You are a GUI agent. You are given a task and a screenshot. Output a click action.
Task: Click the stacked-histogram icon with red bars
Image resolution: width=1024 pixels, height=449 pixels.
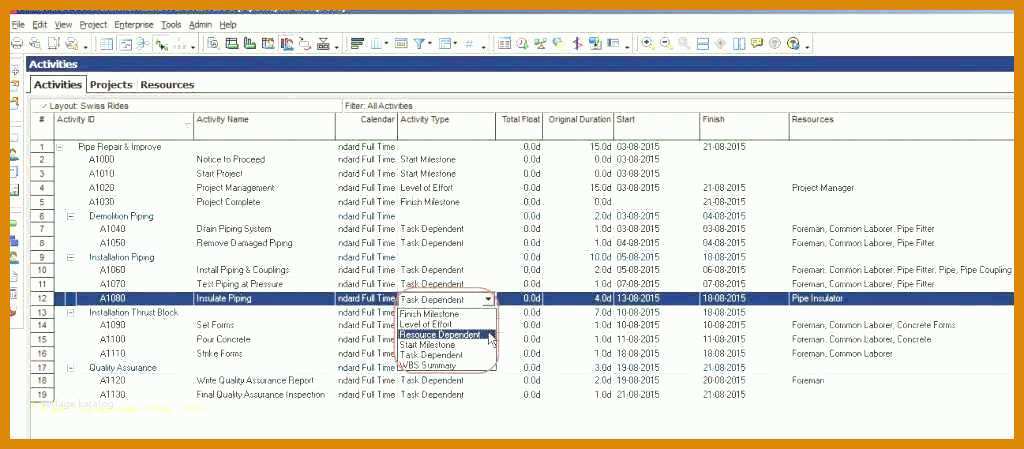pos(286,44)
